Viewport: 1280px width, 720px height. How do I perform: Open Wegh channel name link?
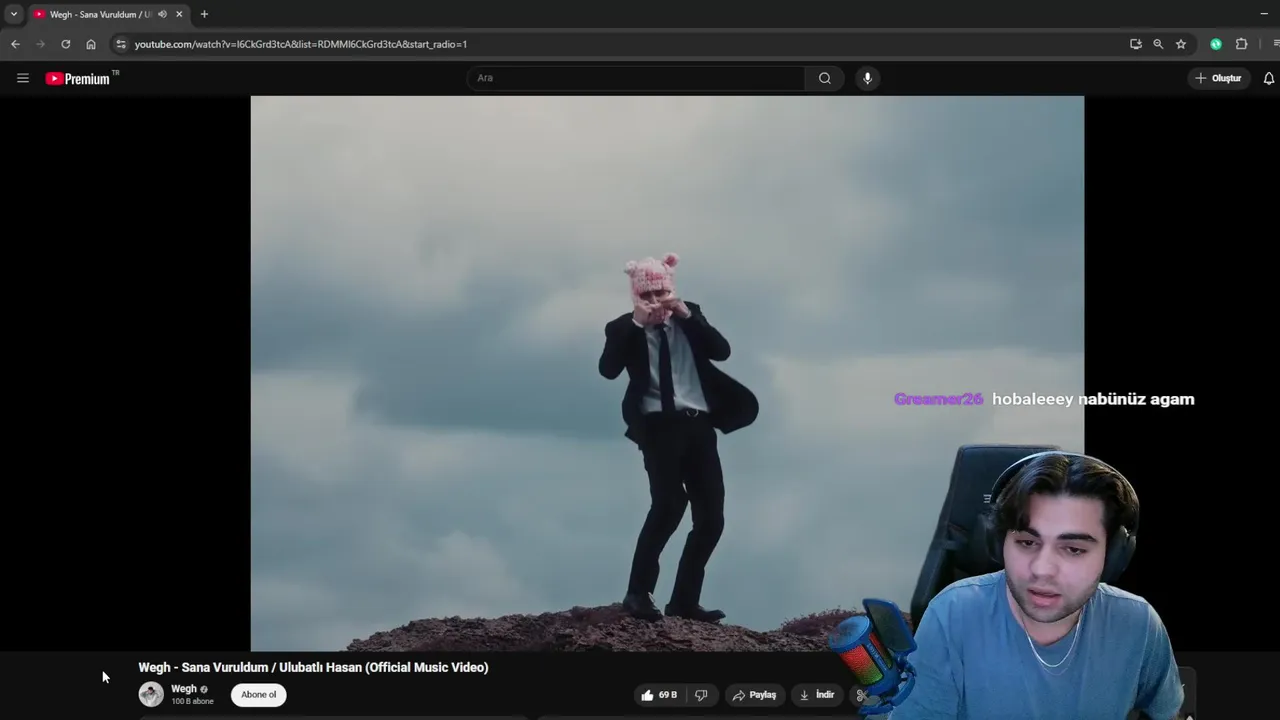coord(184,689)
